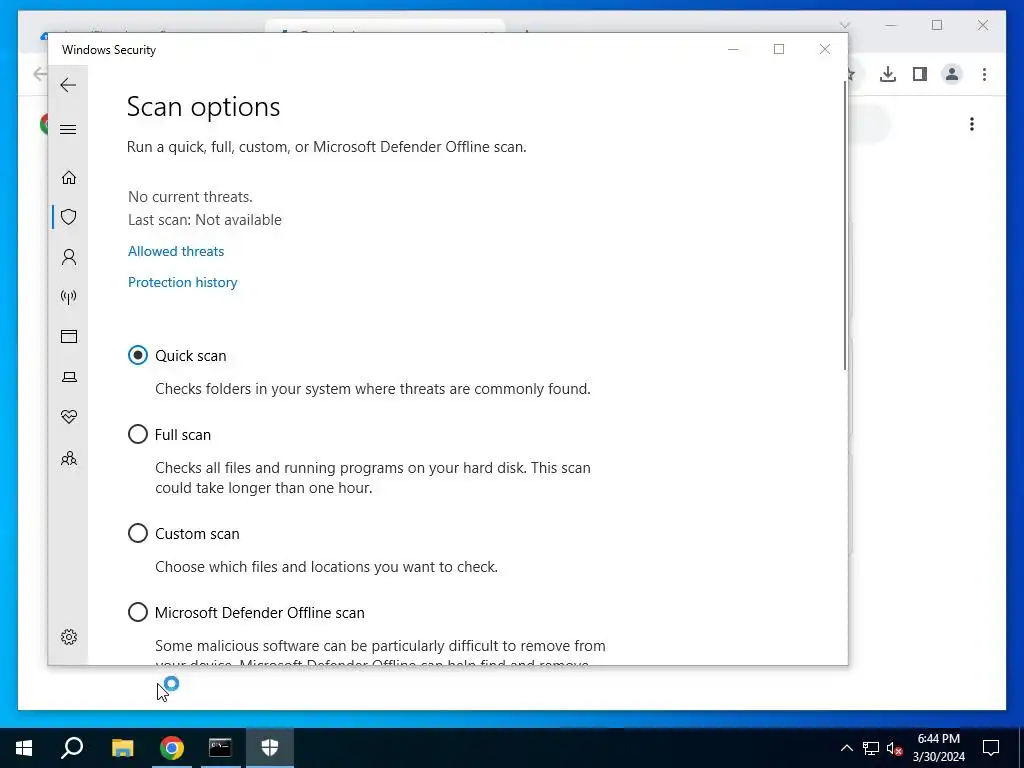Open the Allowed threats link
The height and width of the screenshot is (768, 1024).
pos(176,251)
